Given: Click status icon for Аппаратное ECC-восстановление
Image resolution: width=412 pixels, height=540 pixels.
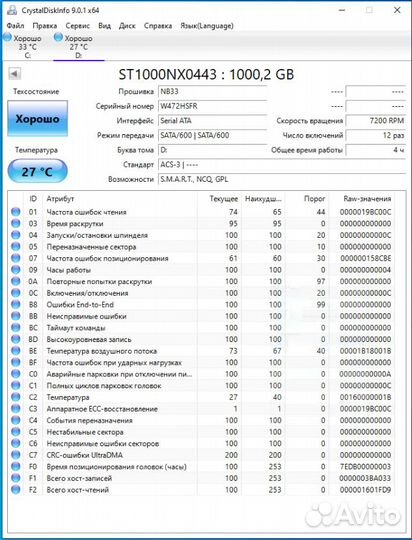Looking at the screenshot, I should pyautogui.click(x=16, y=409).
